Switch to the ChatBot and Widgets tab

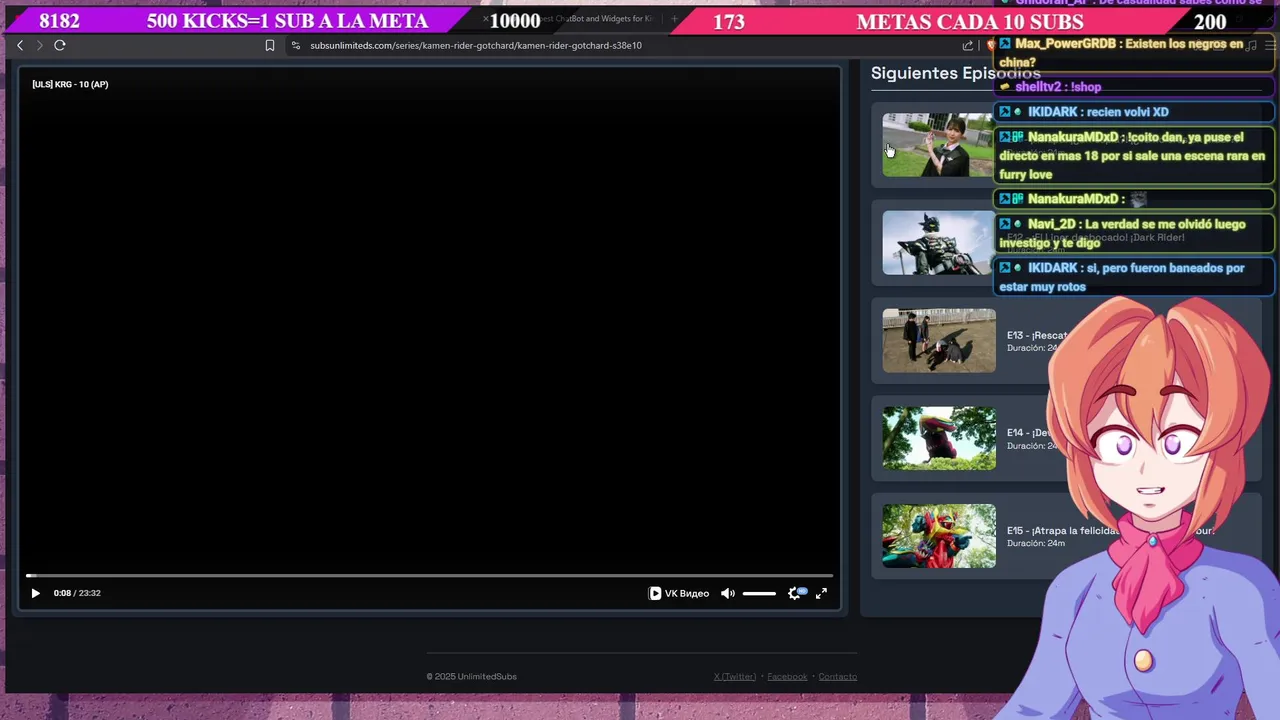click(595, 19)
